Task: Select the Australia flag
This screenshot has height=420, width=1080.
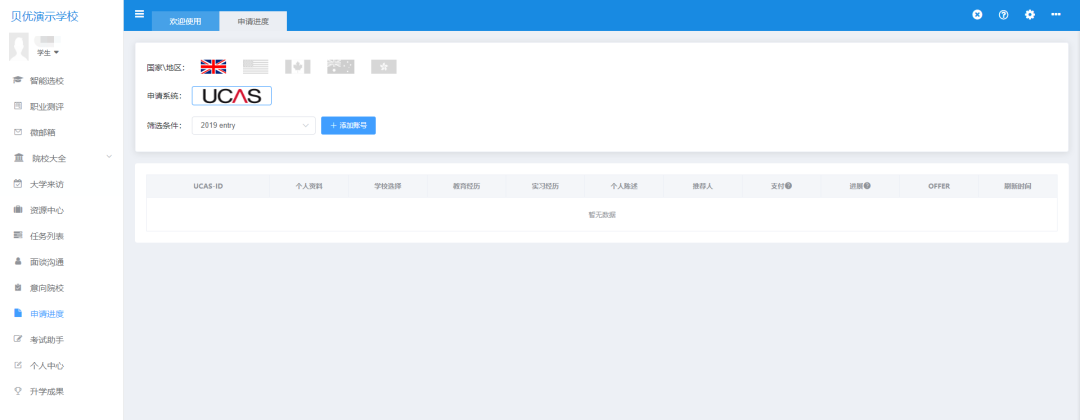Action: 341,67
